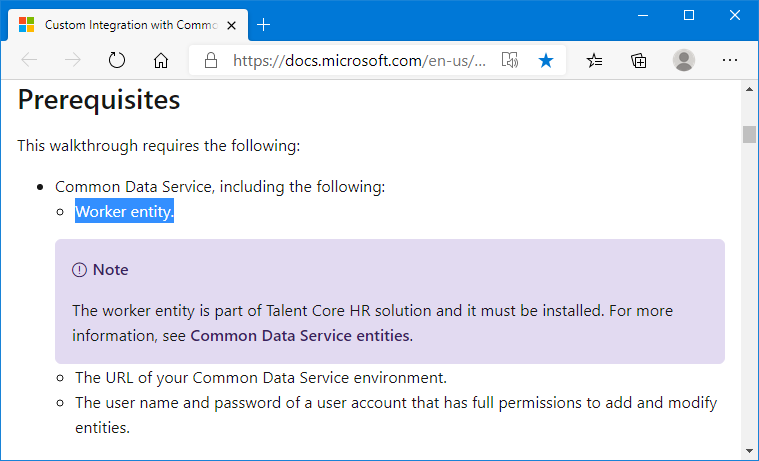Click the vertical scrollbar thumb
This screenshot has width=759, height=461.
click(x=749, y=134)
